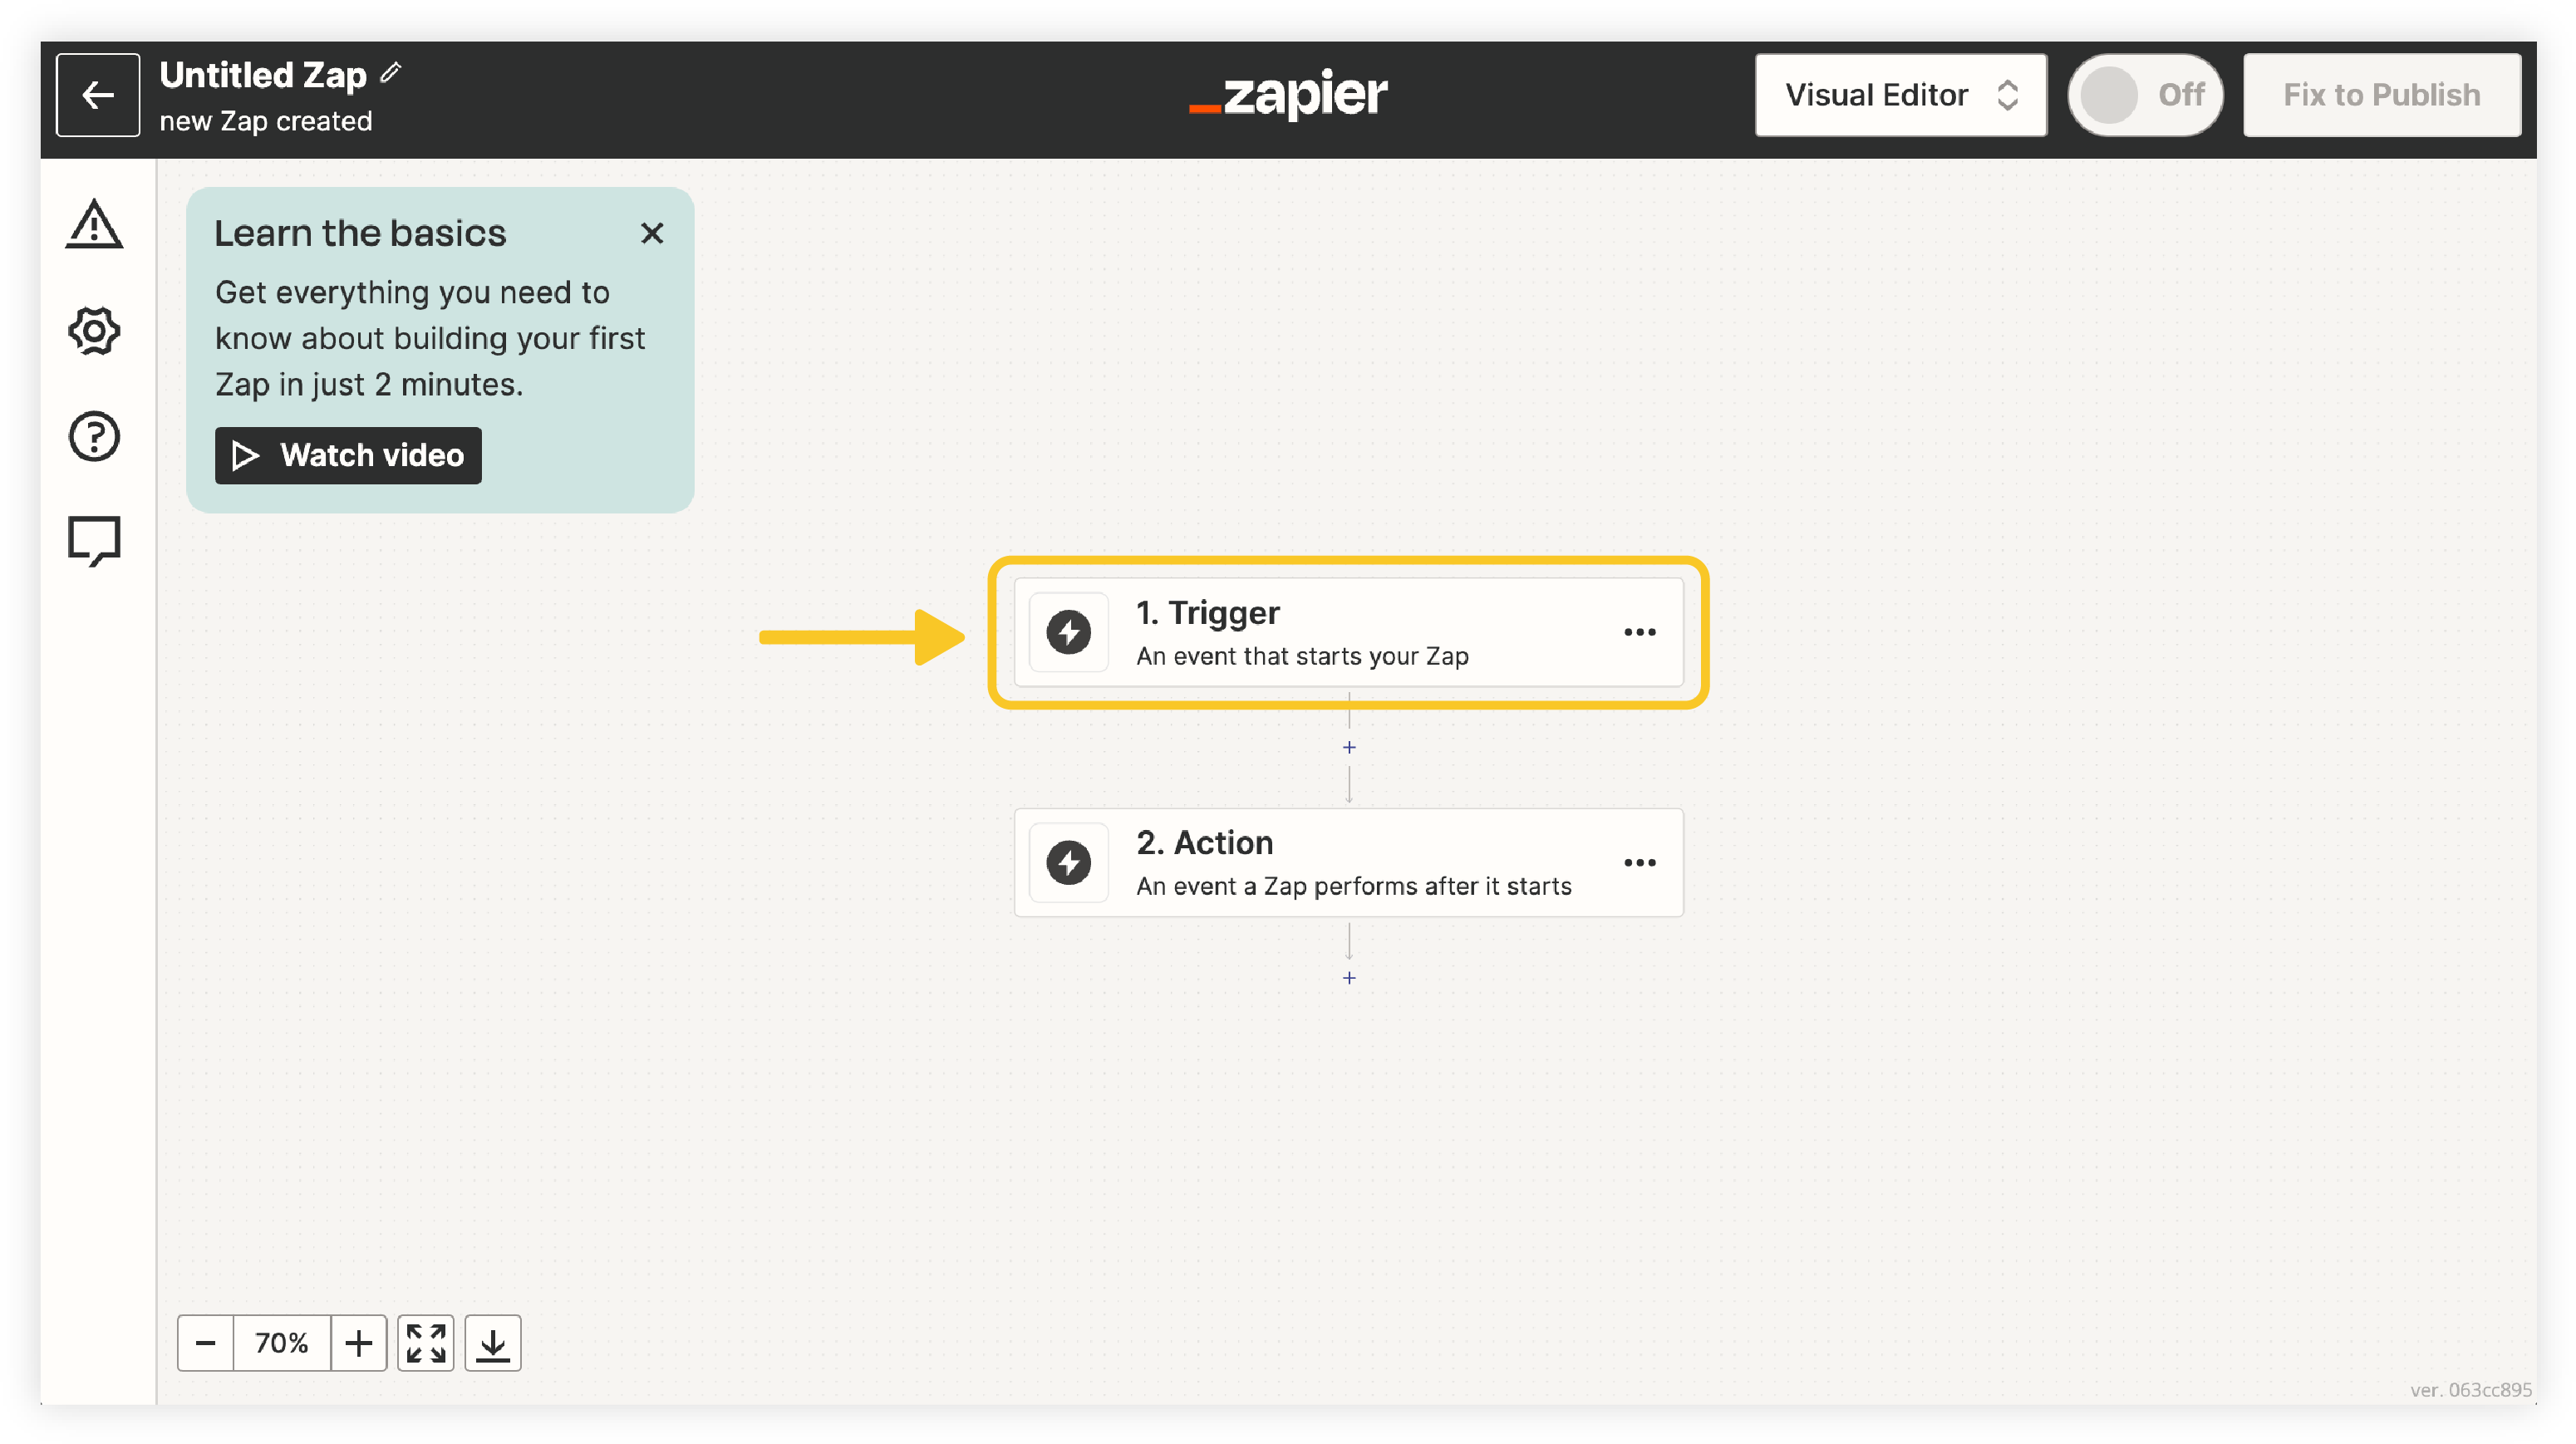Fit Zap to view using expand icon
This screenshot has height=1444, width=2576.
pyautogui.click(x=425, y=1342)
